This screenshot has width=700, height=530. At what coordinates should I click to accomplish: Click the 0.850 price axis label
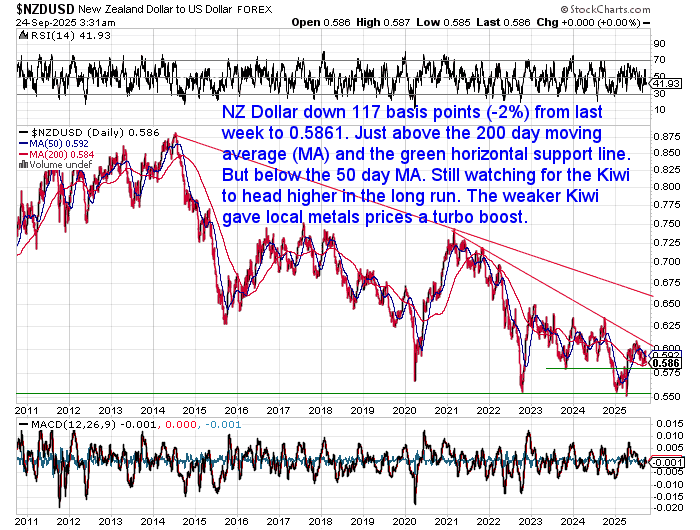(x=667, y=153)
